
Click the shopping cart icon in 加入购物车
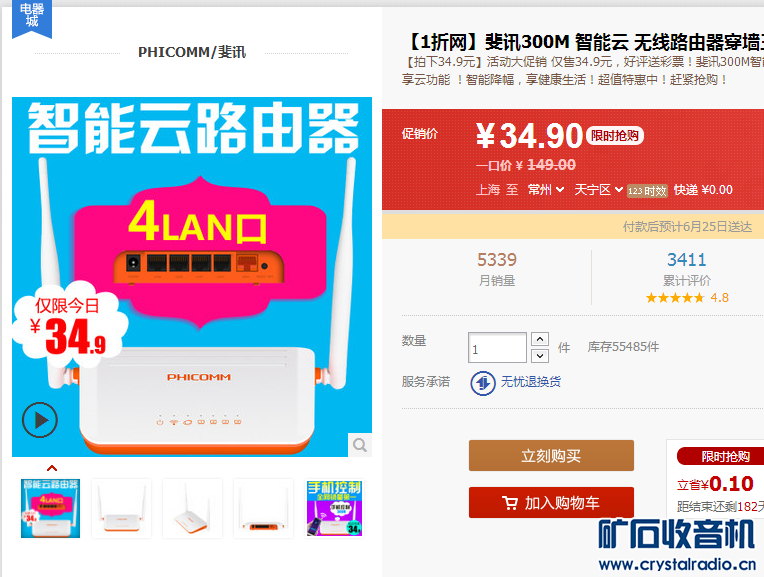pos(510,502)
